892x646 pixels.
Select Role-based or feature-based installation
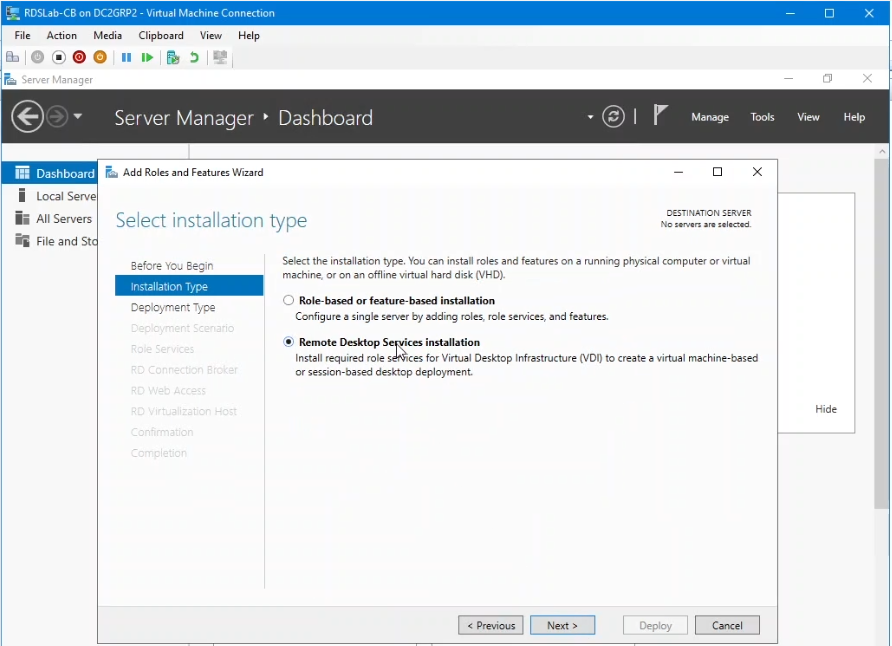point(288,300)
